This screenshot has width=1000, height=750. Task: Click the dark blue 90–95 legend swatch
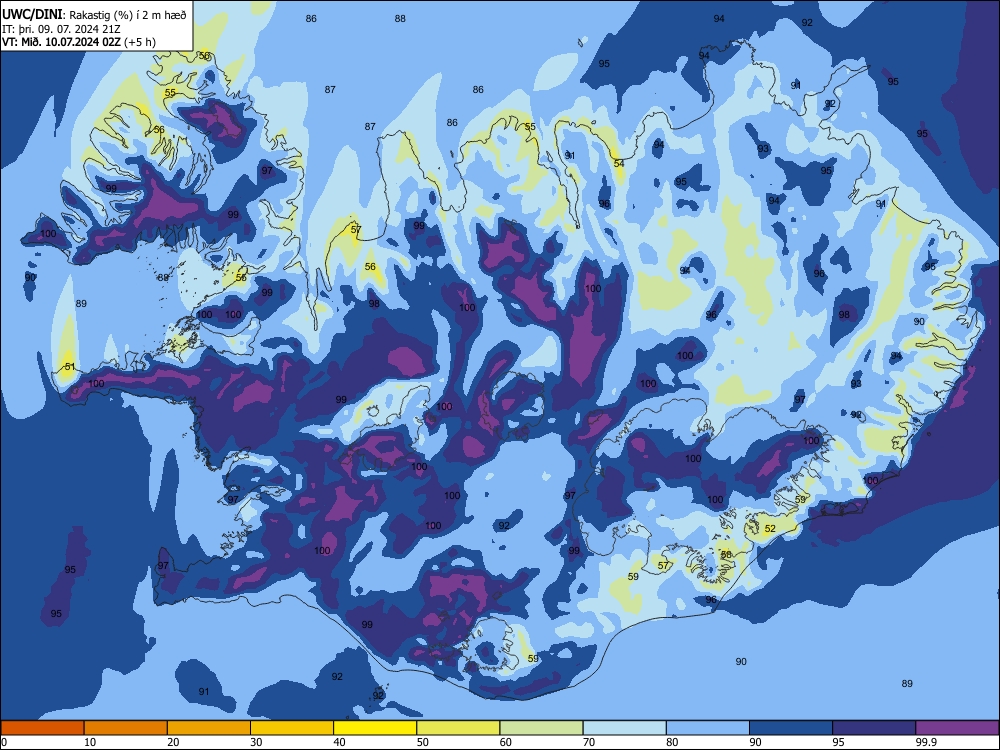(791, 728)
